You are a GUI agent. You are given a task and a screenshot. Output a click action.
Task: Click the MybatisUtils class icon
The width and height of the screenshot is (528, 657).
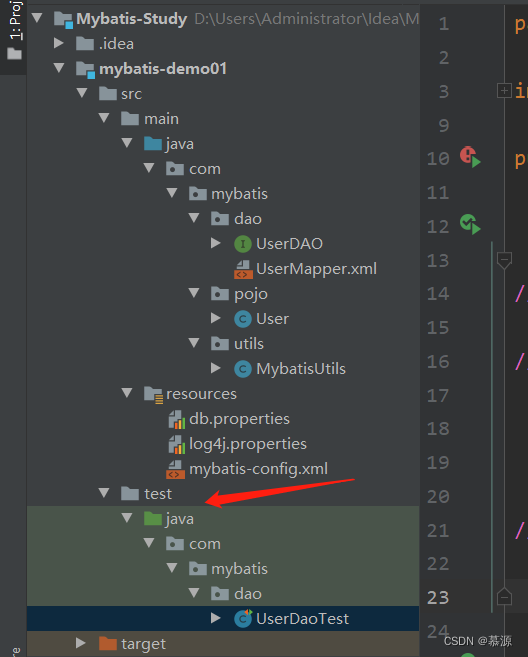243,369
